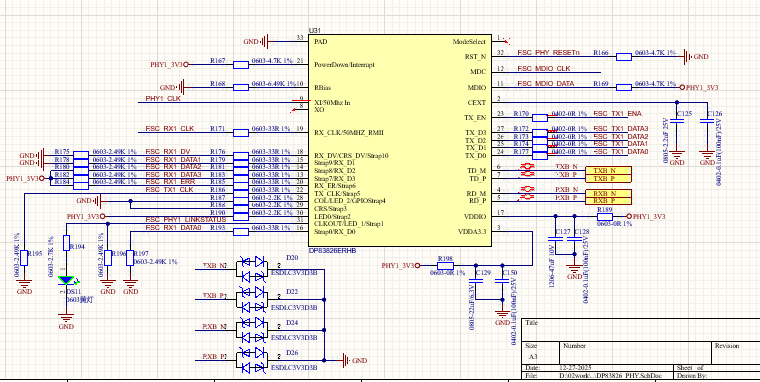Image resolution: width=760 pixels, height=382 pixels.
Task: Select vertical resistor R197 symbol
Action: coord(130,258)
